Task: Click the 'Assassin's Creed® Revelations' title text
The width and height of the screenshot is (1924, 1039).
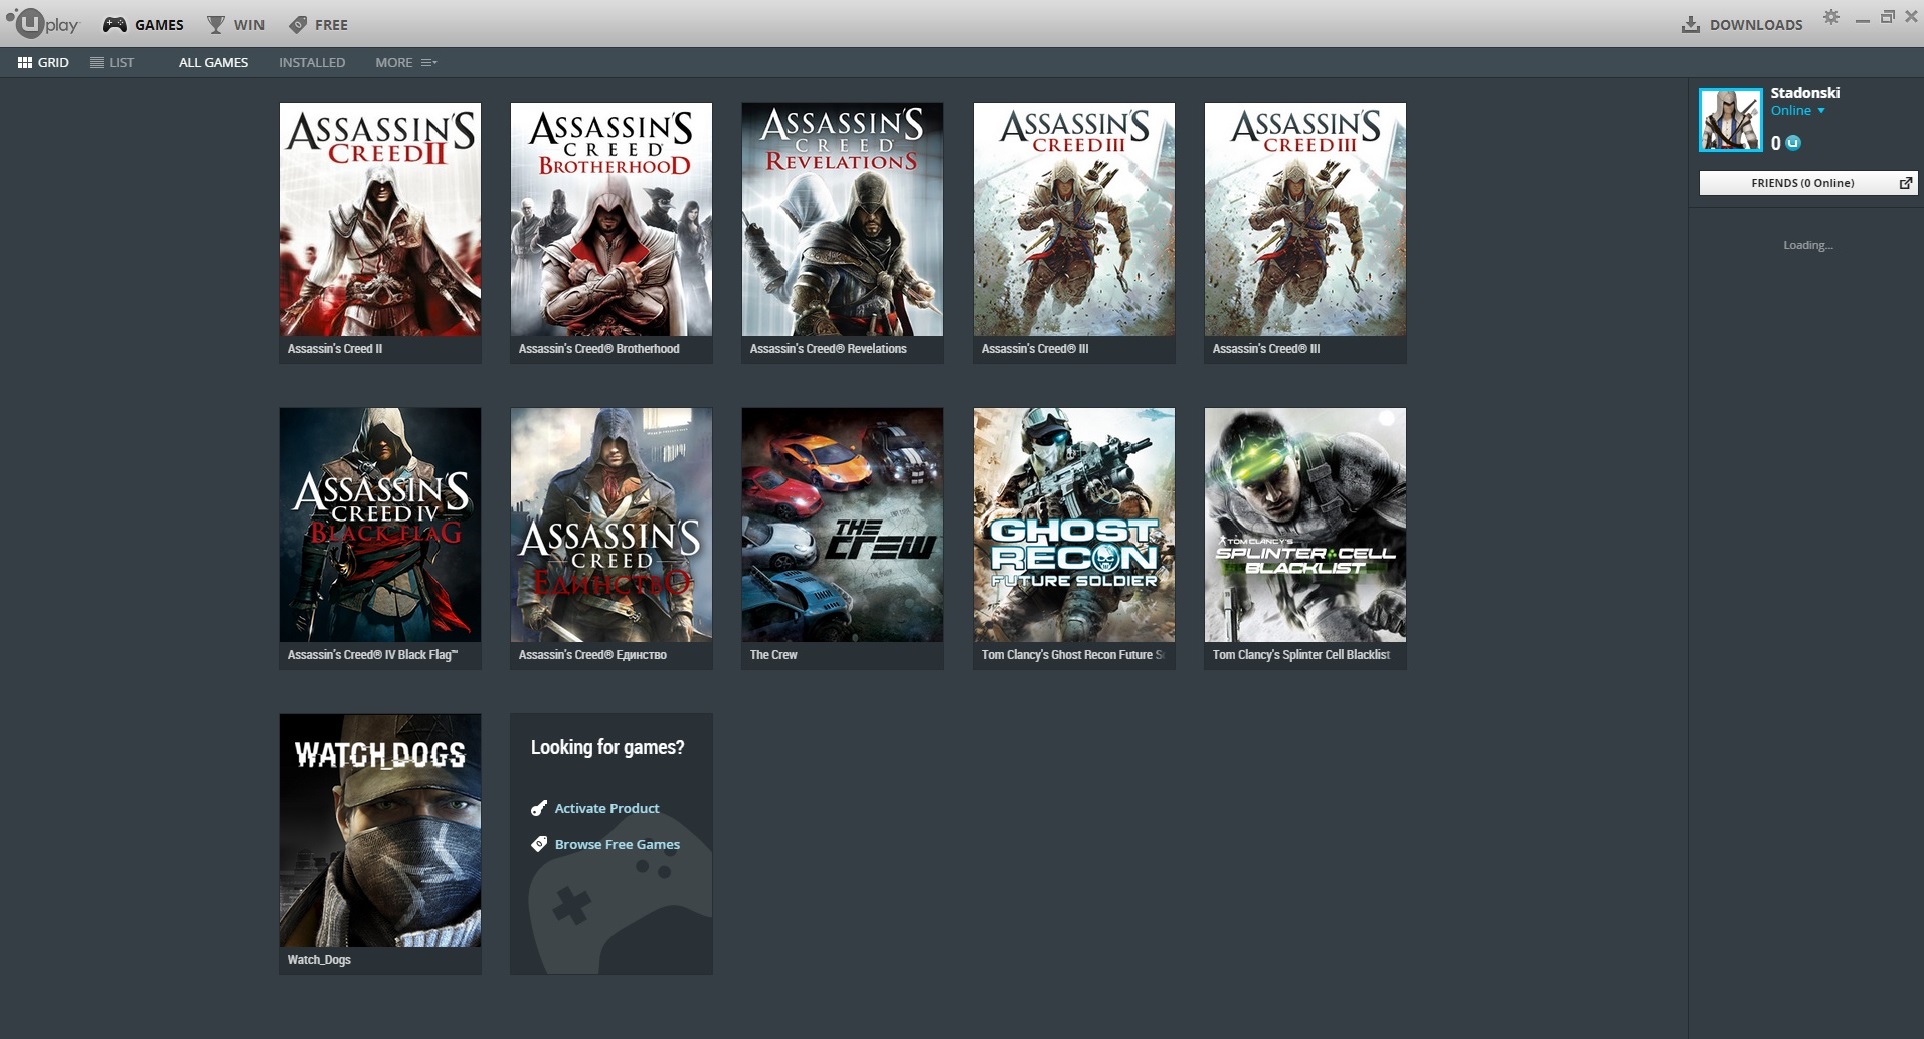Action: coord(828,349)
